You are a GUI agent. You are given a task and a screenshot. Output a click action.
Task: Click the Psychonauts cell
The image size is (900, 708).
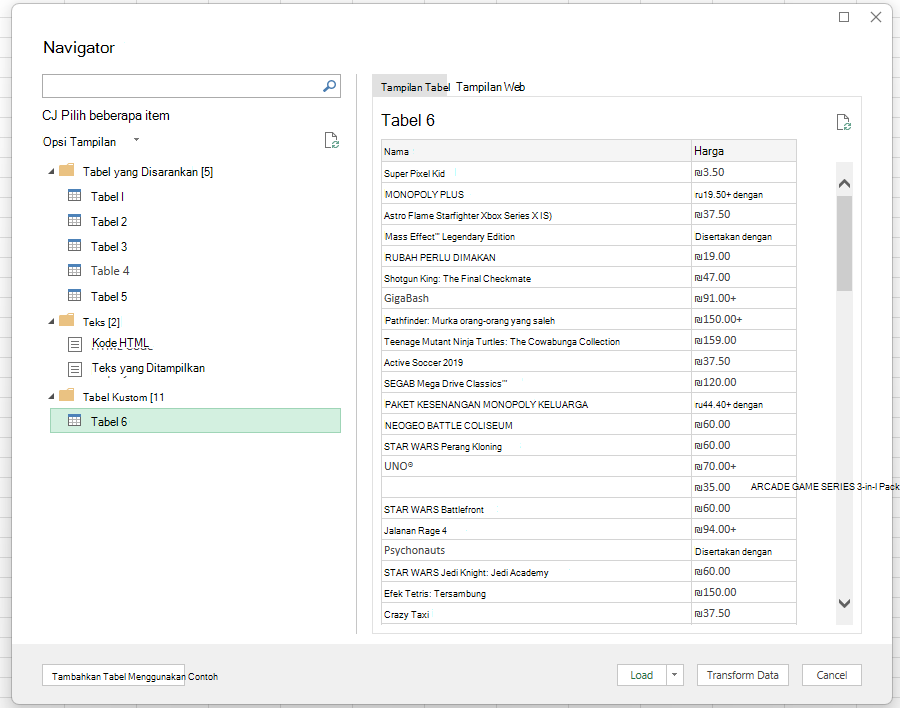click(x=536, y=551)
